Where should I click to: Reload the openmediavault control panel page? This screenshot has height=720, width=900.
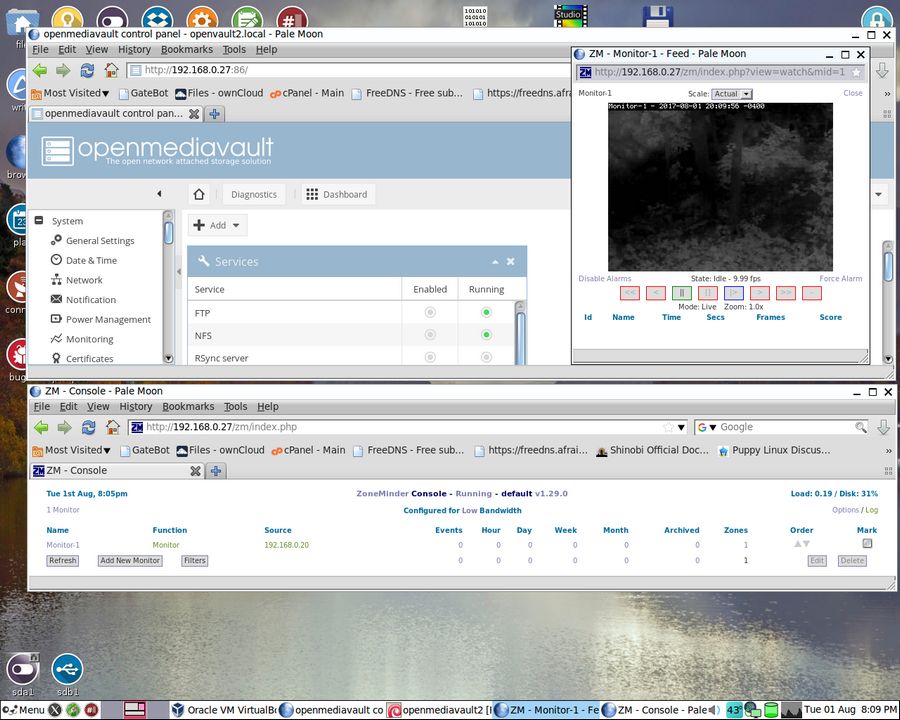pyautogui.click(x=87, y=71)
